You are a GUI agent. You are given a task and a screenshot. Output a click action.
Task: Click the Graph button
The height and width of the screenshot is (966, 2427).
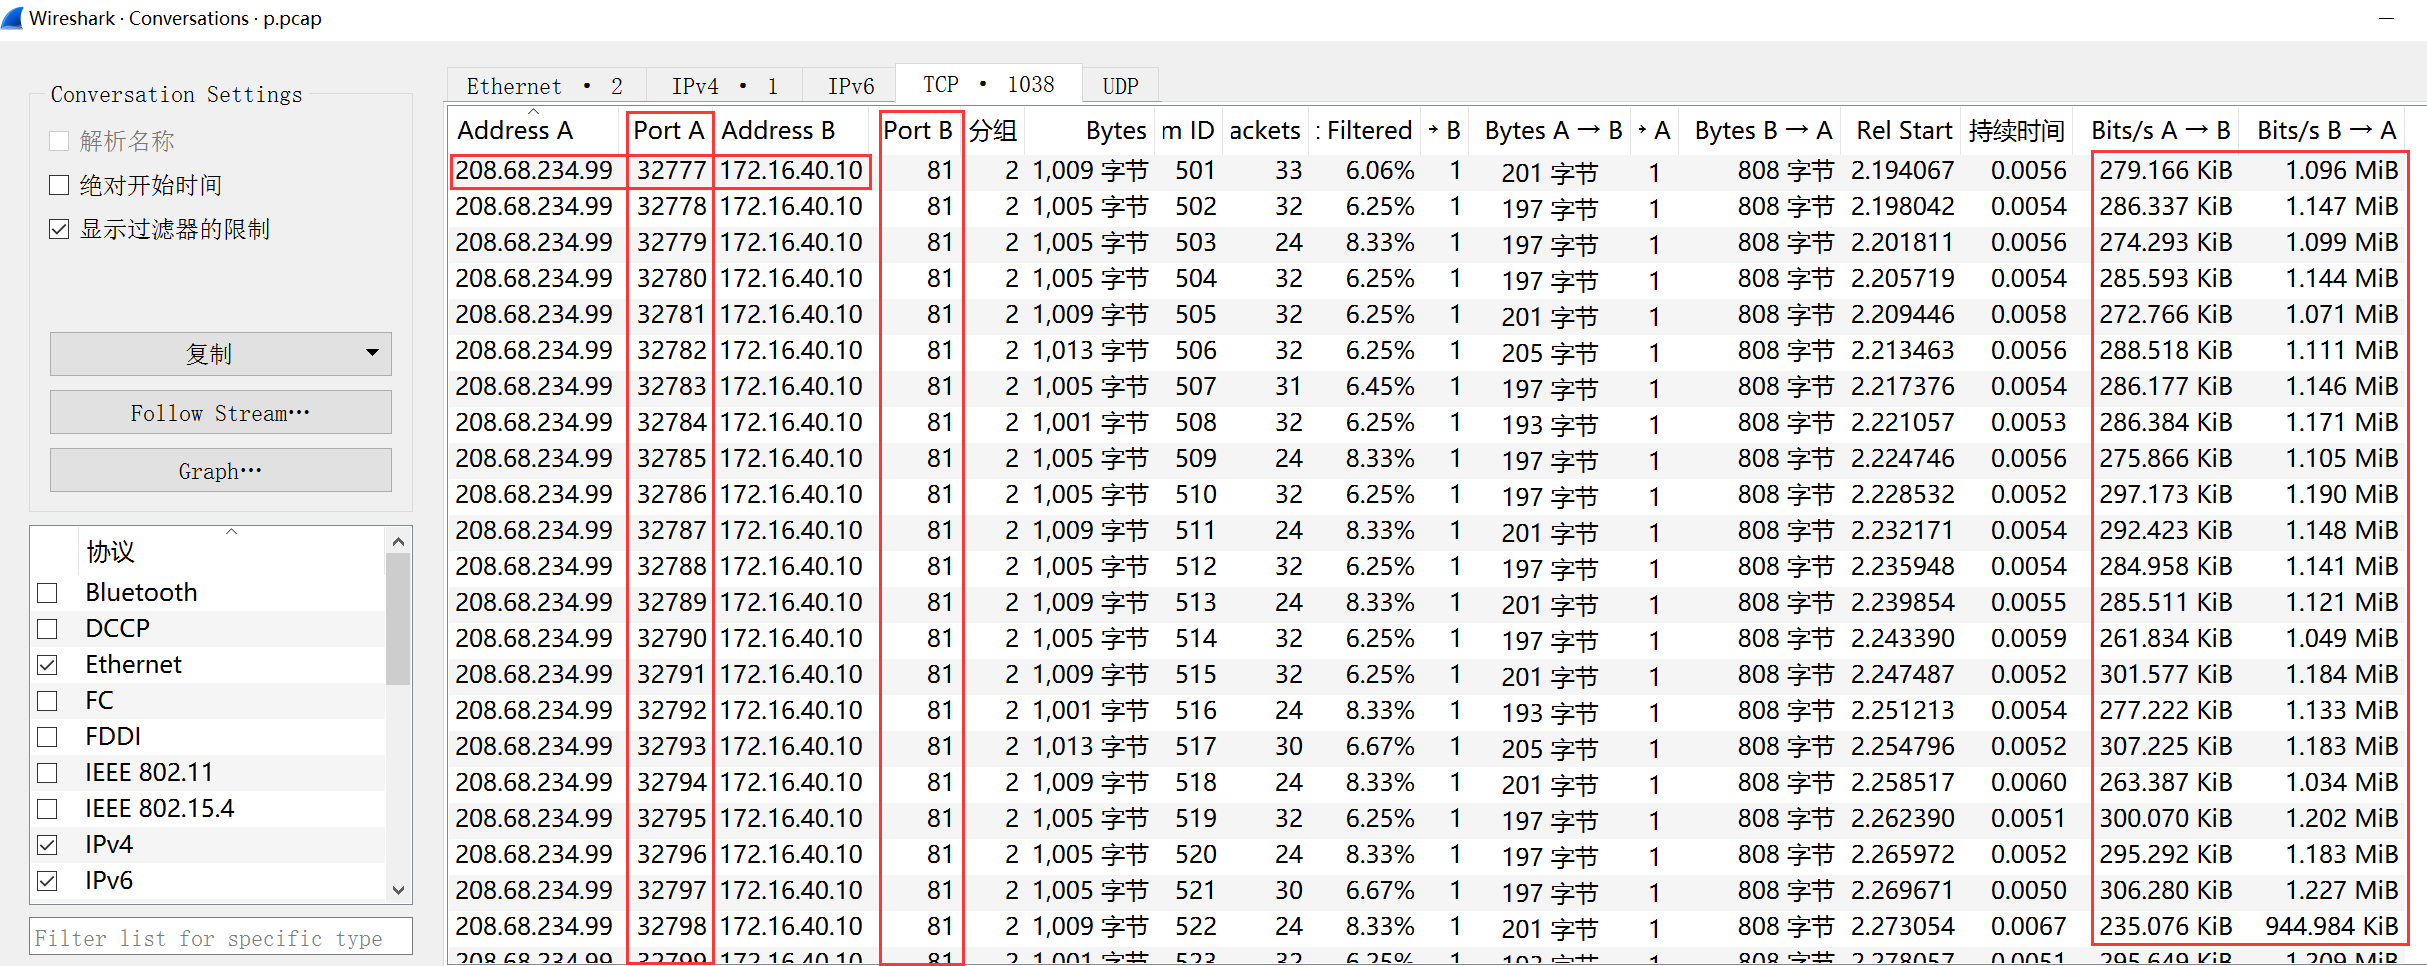pos(220,471)
